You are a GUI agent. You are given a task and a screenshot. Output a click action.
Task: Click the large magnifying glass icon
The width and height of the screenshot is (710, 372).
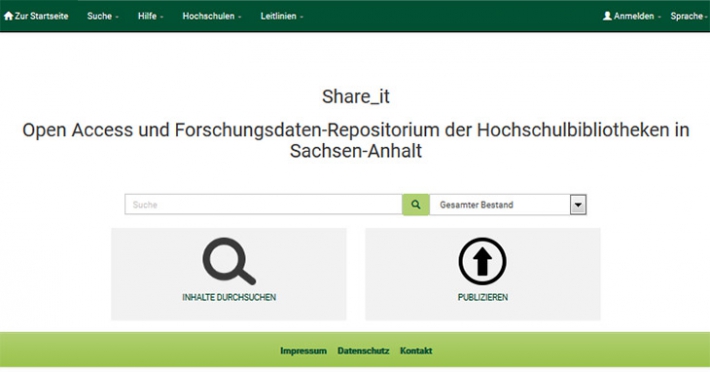coord(229,261)
